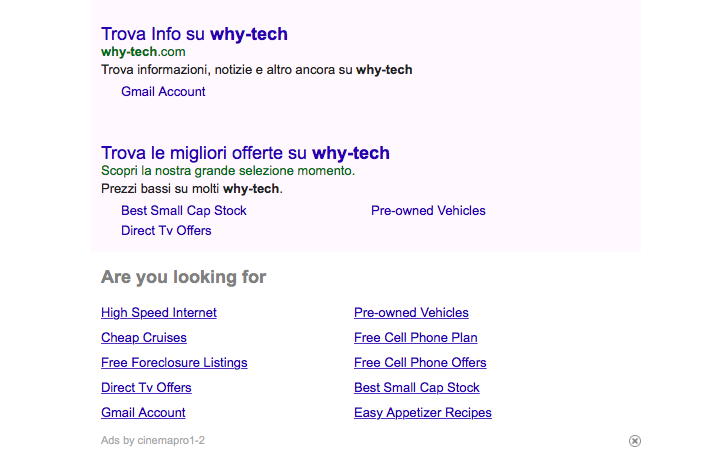
Task: Select Best Small Cap Stock sitelink in ad
Action: click(184, 210)
